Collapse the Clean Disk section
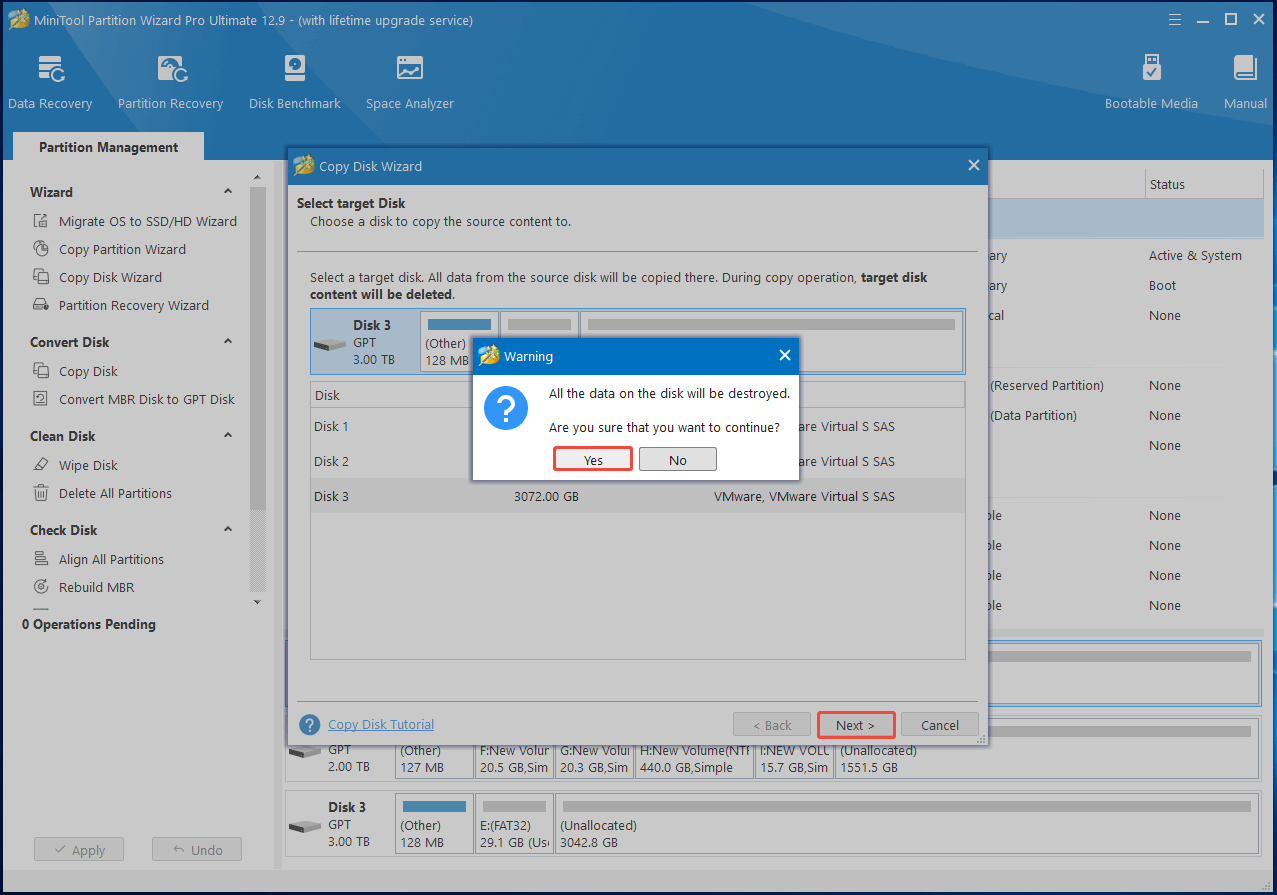 click(228, 436)
